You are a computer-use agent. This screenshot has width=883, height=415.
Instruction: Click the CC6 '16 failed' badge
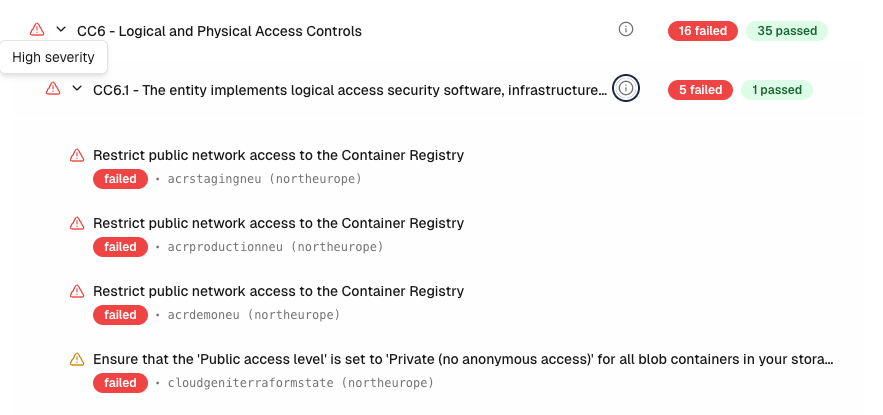pos(702,31)
